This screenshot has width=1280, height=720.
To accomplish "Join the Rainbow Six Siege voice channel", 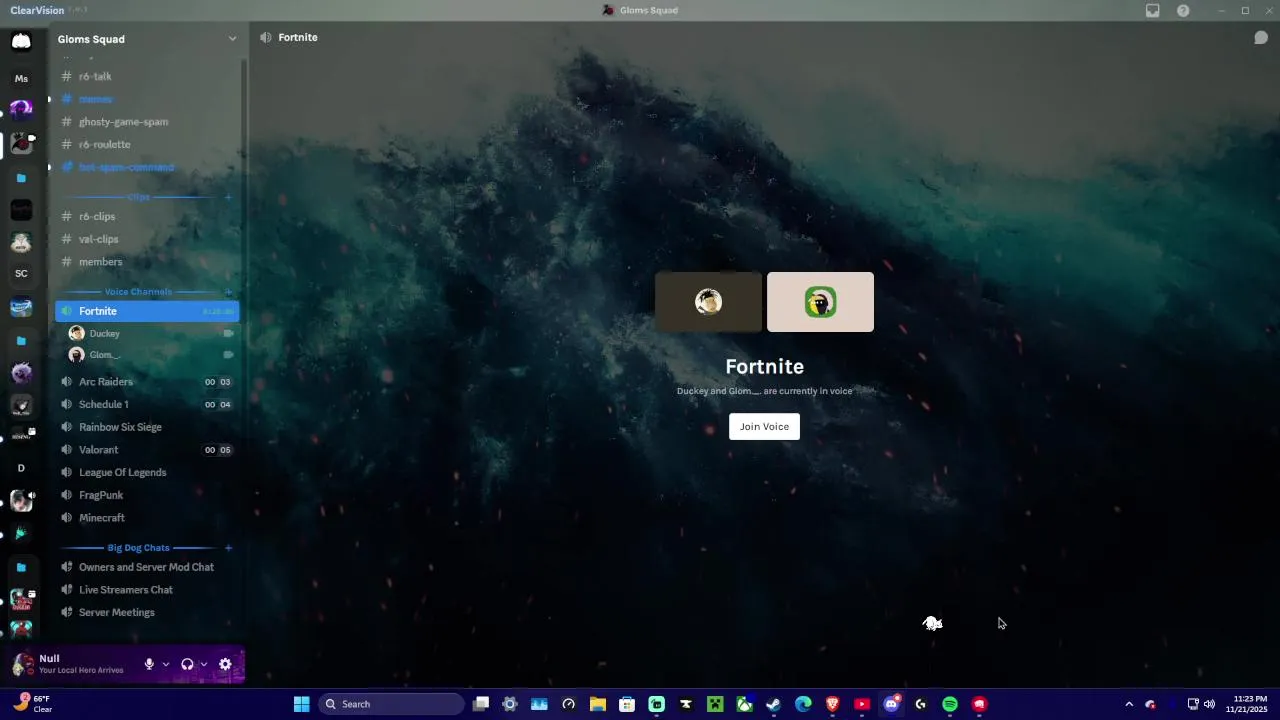I will (x=147, y=427).
